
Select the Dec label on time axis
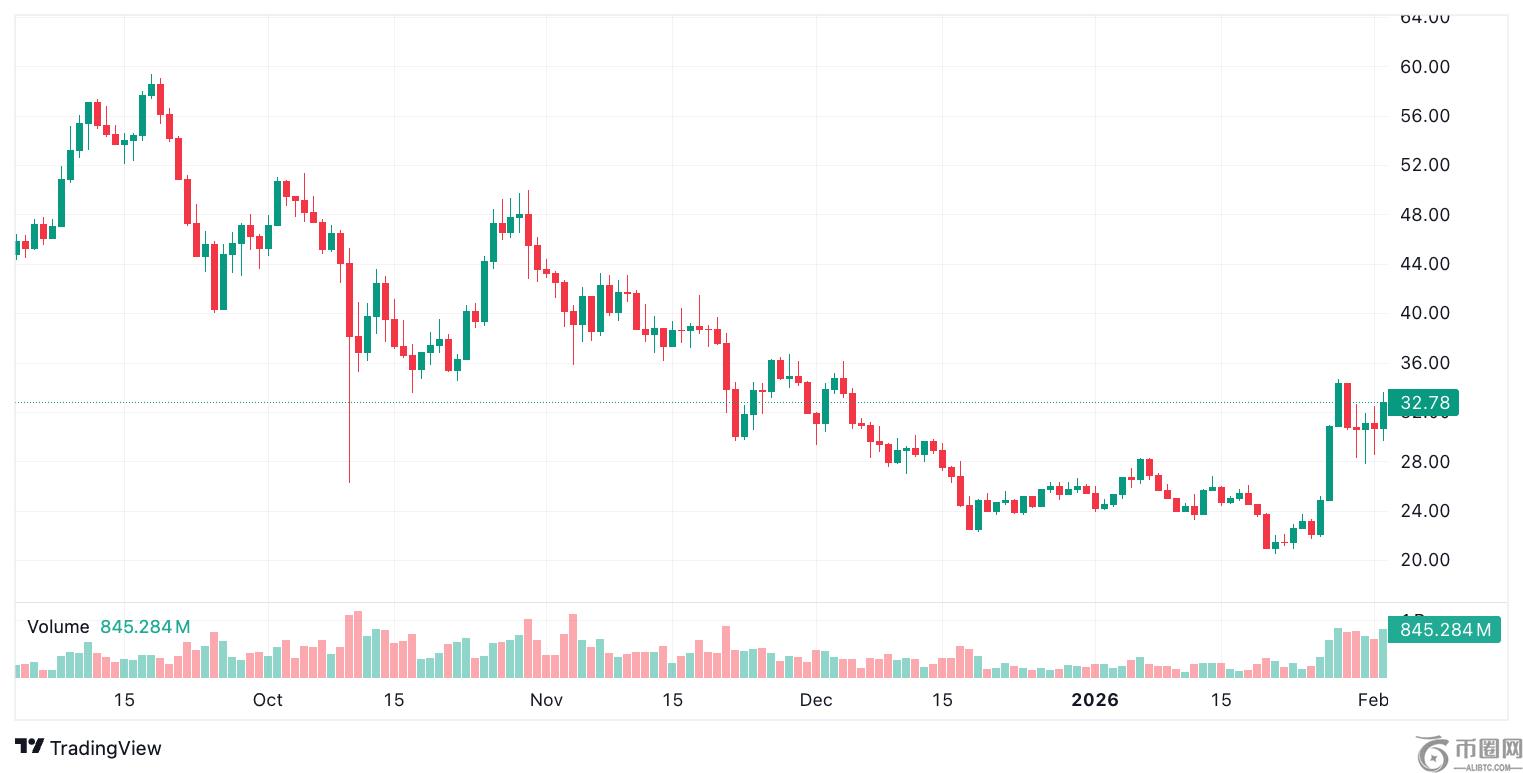[x=816, y=700]
